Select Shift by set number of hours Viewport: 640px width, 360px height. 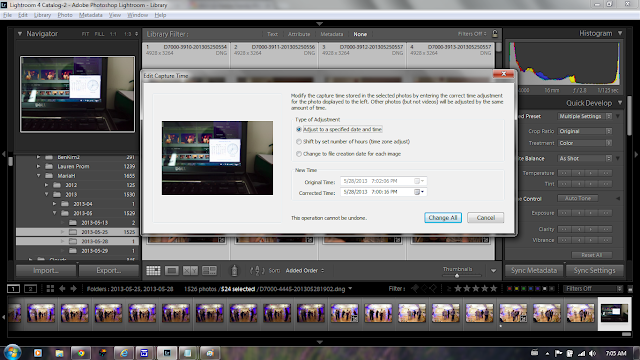(x=353, y=142)
